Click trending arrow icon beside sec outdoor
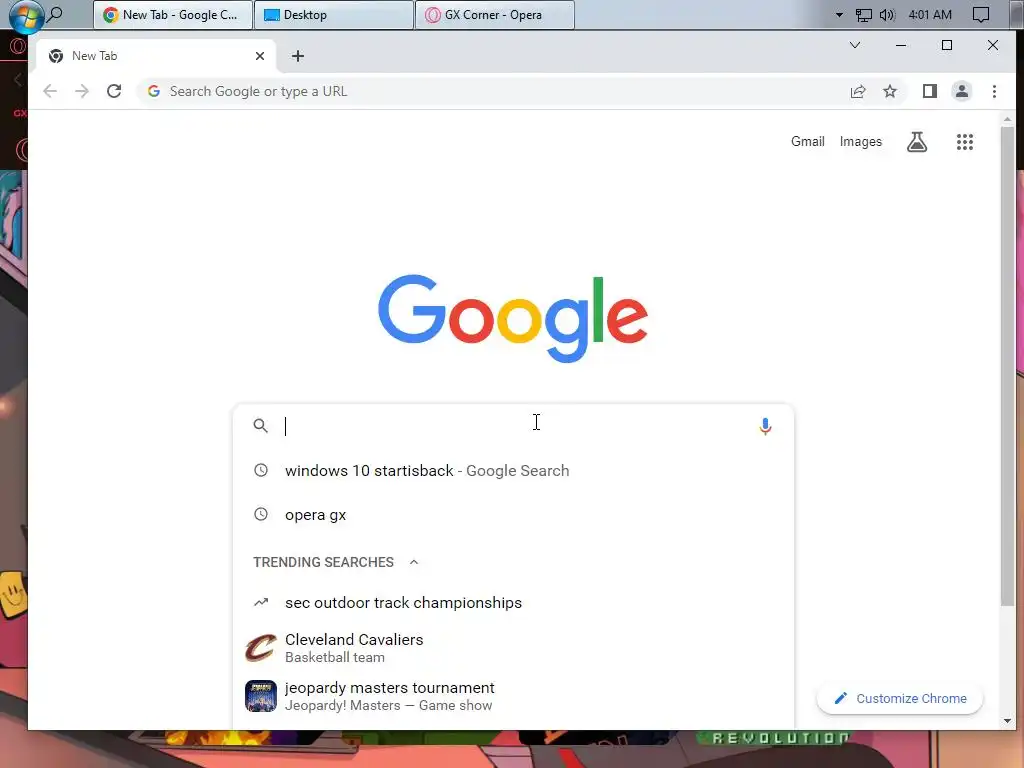 261,602
